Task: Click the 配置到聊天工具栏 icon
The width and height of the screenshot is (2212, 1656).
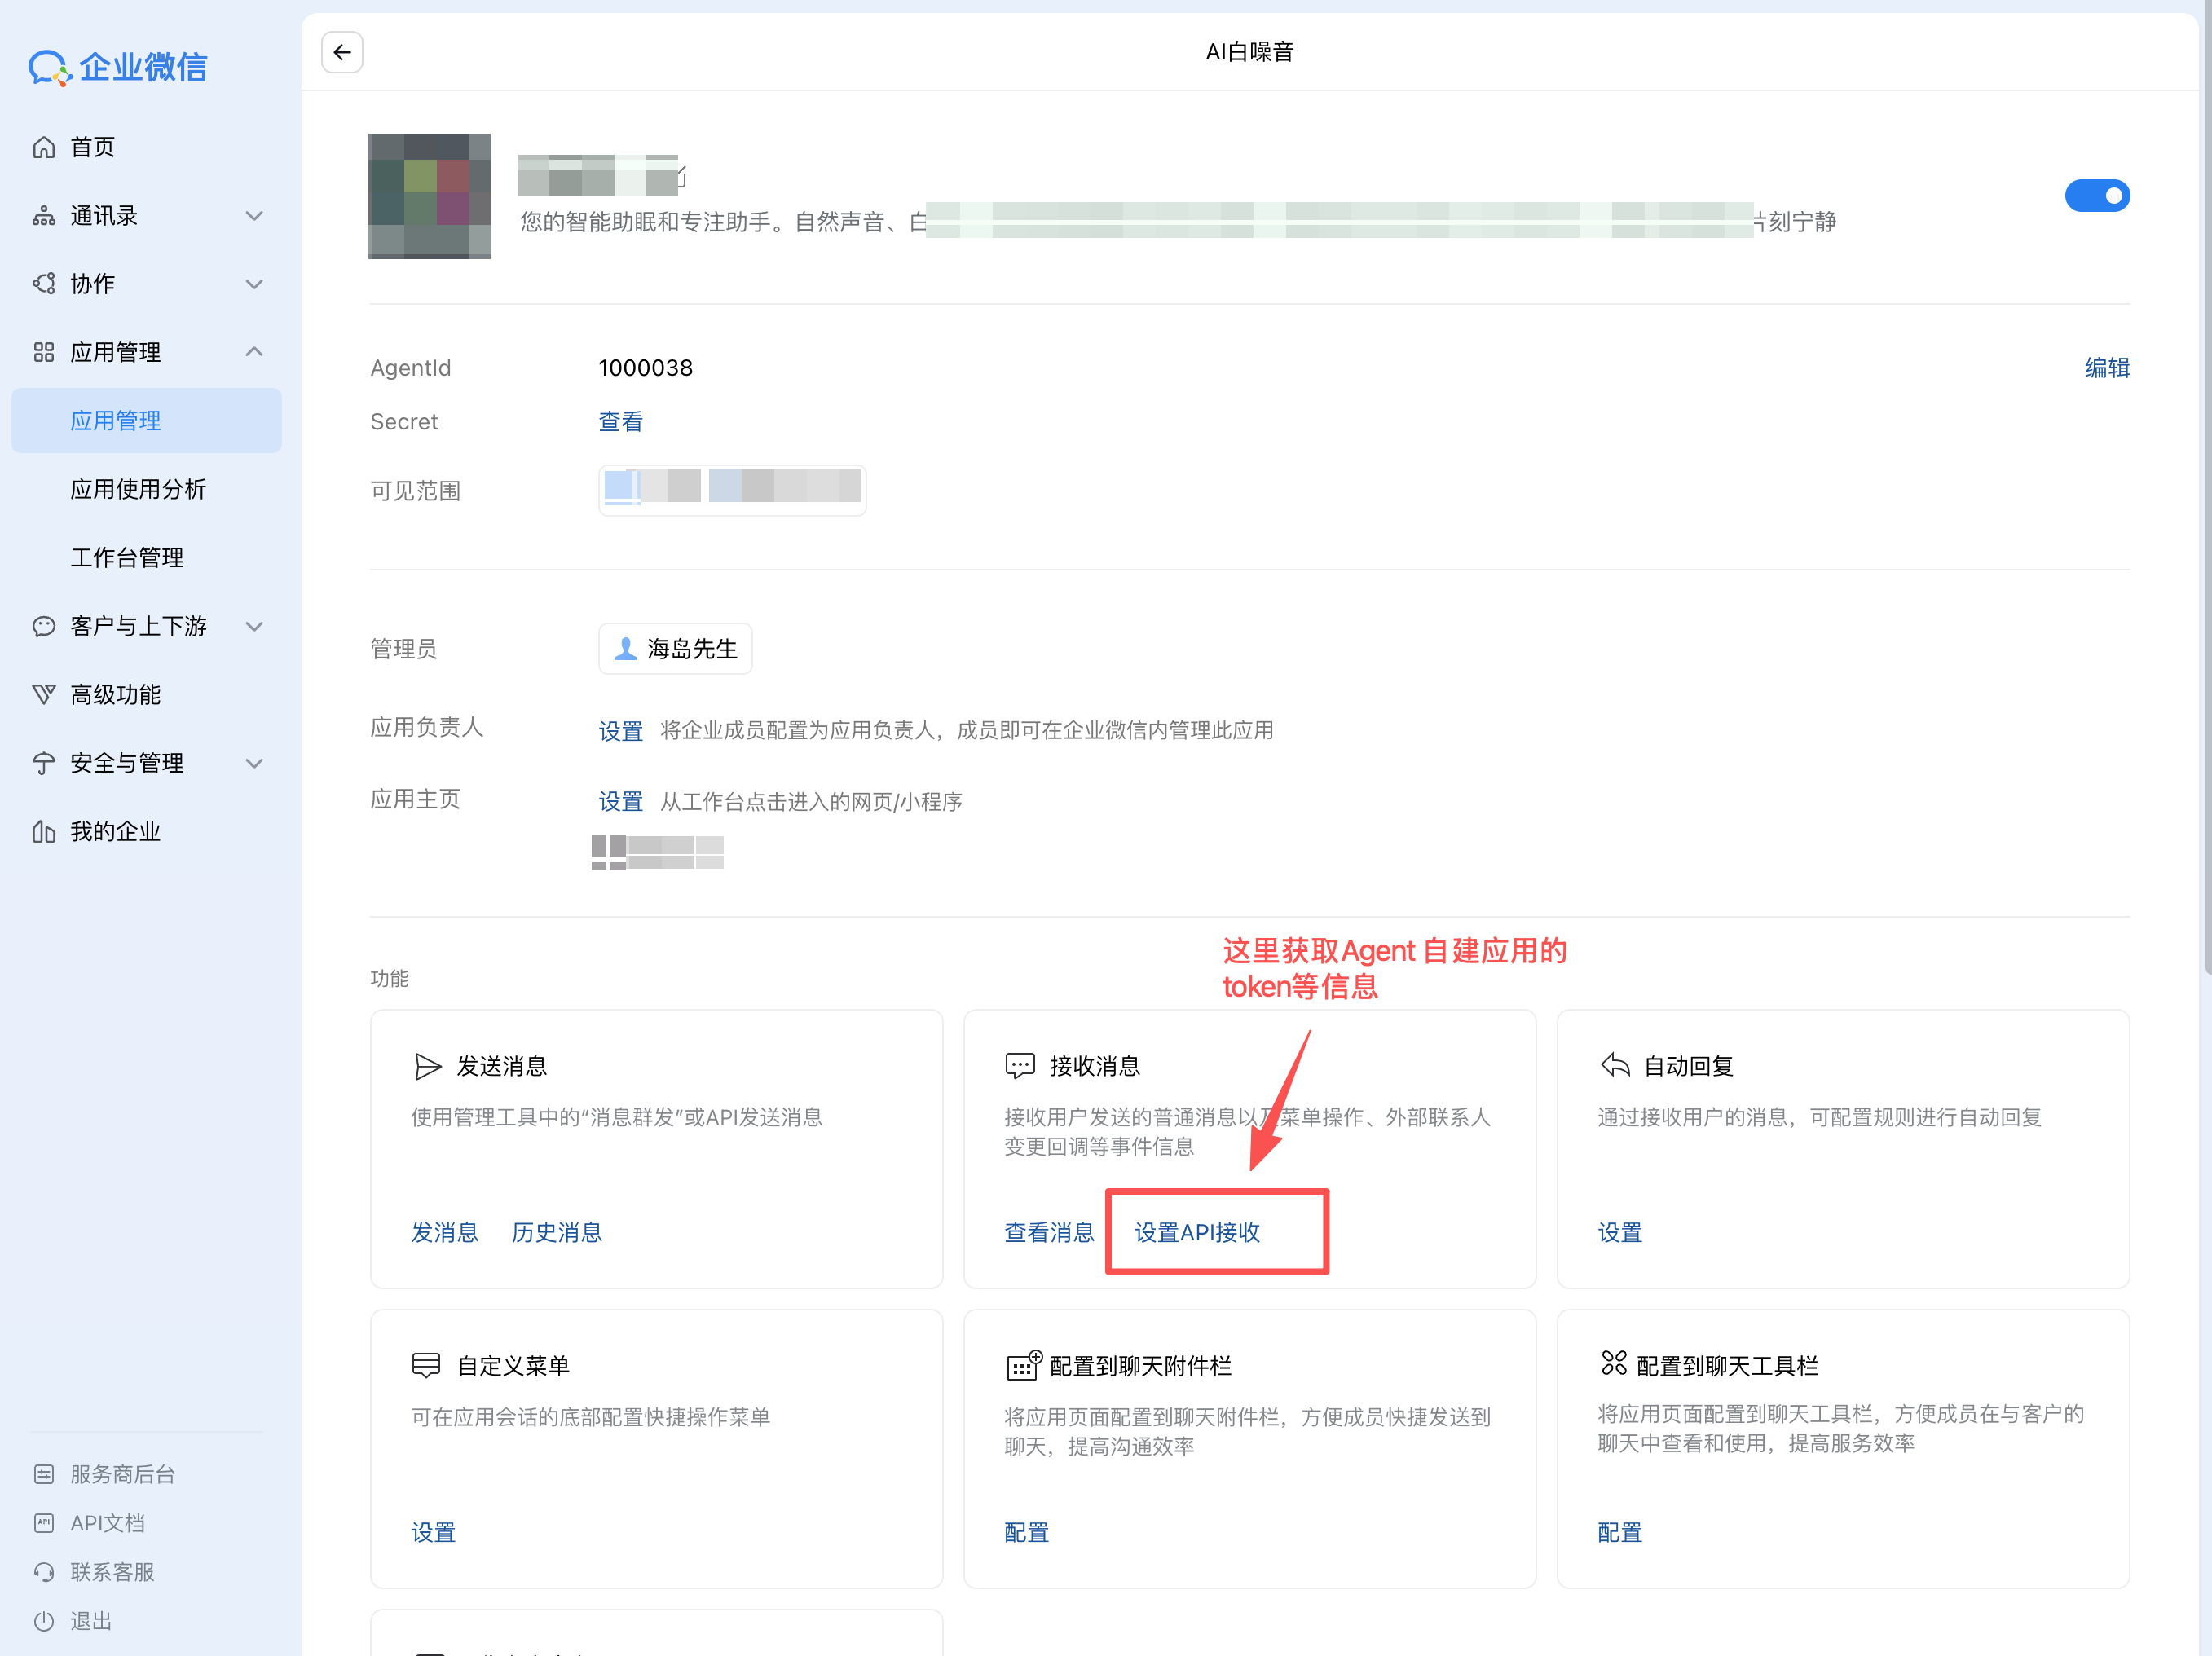Action: tap(1614, 1364)
